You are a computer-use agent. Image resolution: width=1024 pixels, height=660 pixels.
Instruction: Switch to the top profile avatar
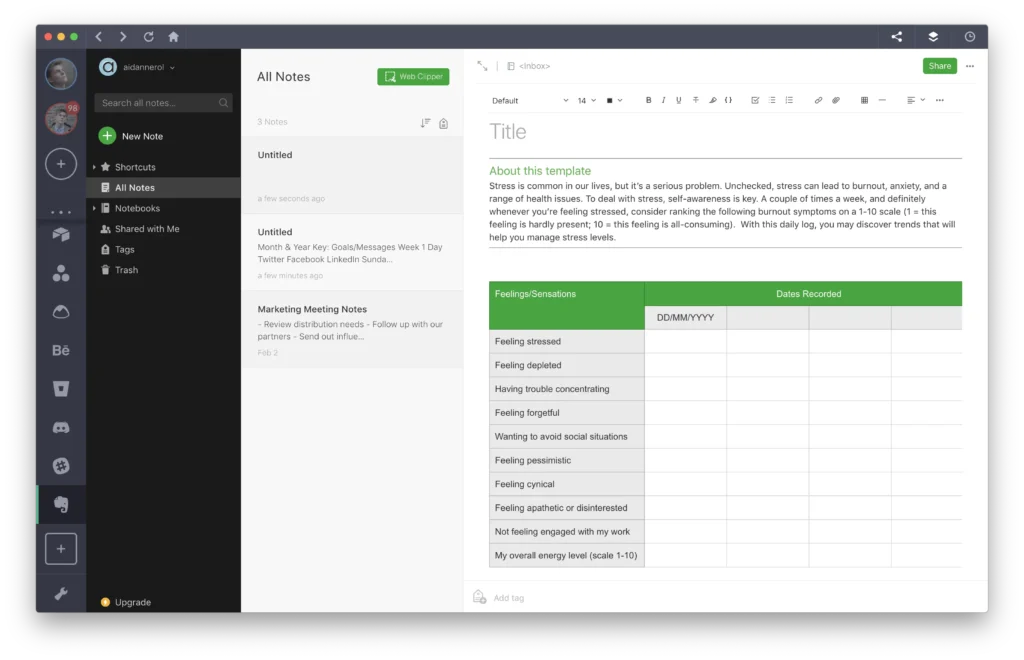click(x=61, y=74)
